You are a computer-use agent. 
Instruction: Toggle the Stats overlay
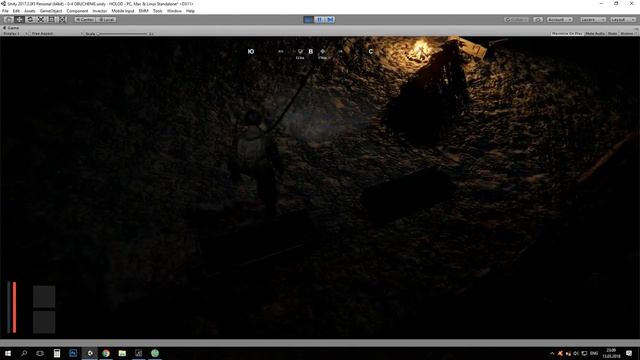(x=612, y=33)
